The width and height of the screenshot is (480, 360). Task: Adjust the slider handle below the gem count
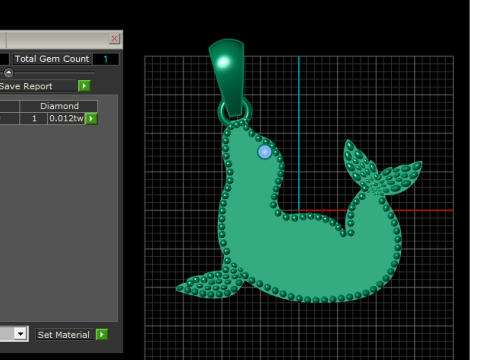9,72
